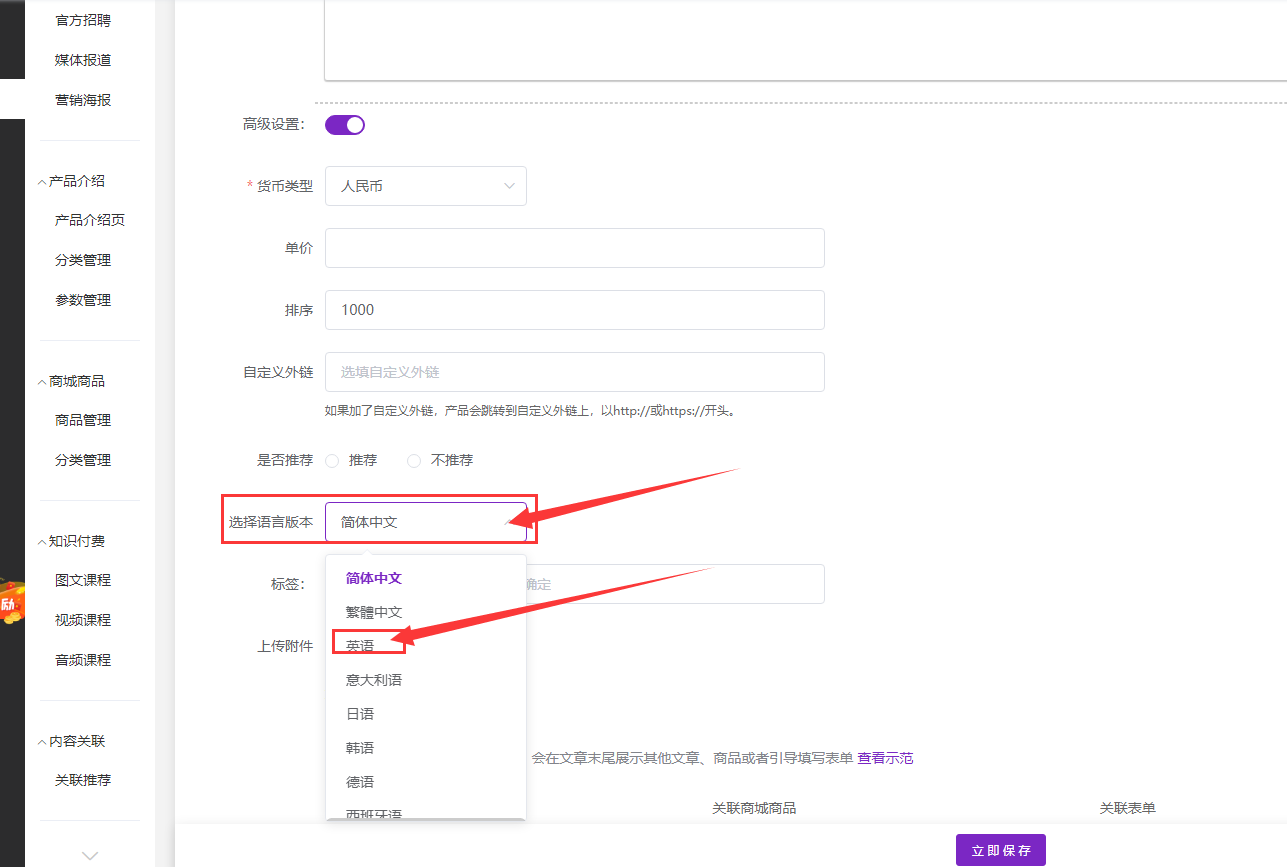Select the 不推荐 radio button

[x=414, y=461]
